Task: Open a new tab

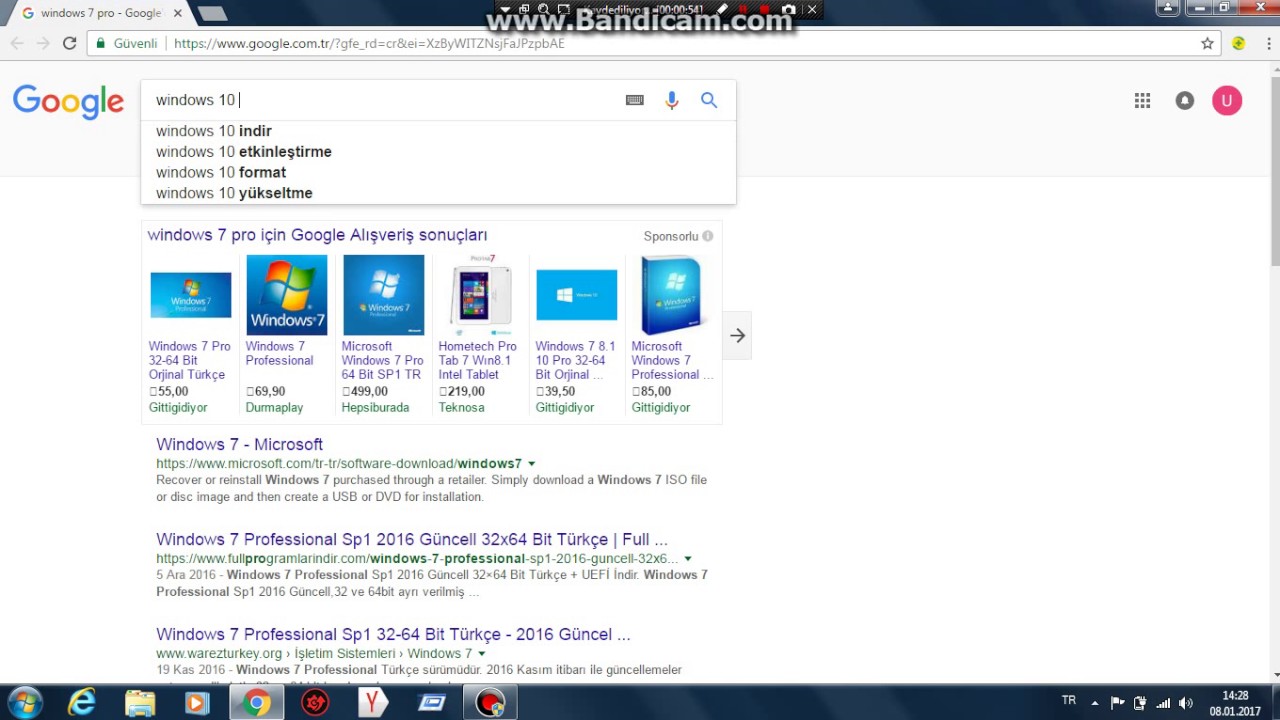Action: [212, 14]
